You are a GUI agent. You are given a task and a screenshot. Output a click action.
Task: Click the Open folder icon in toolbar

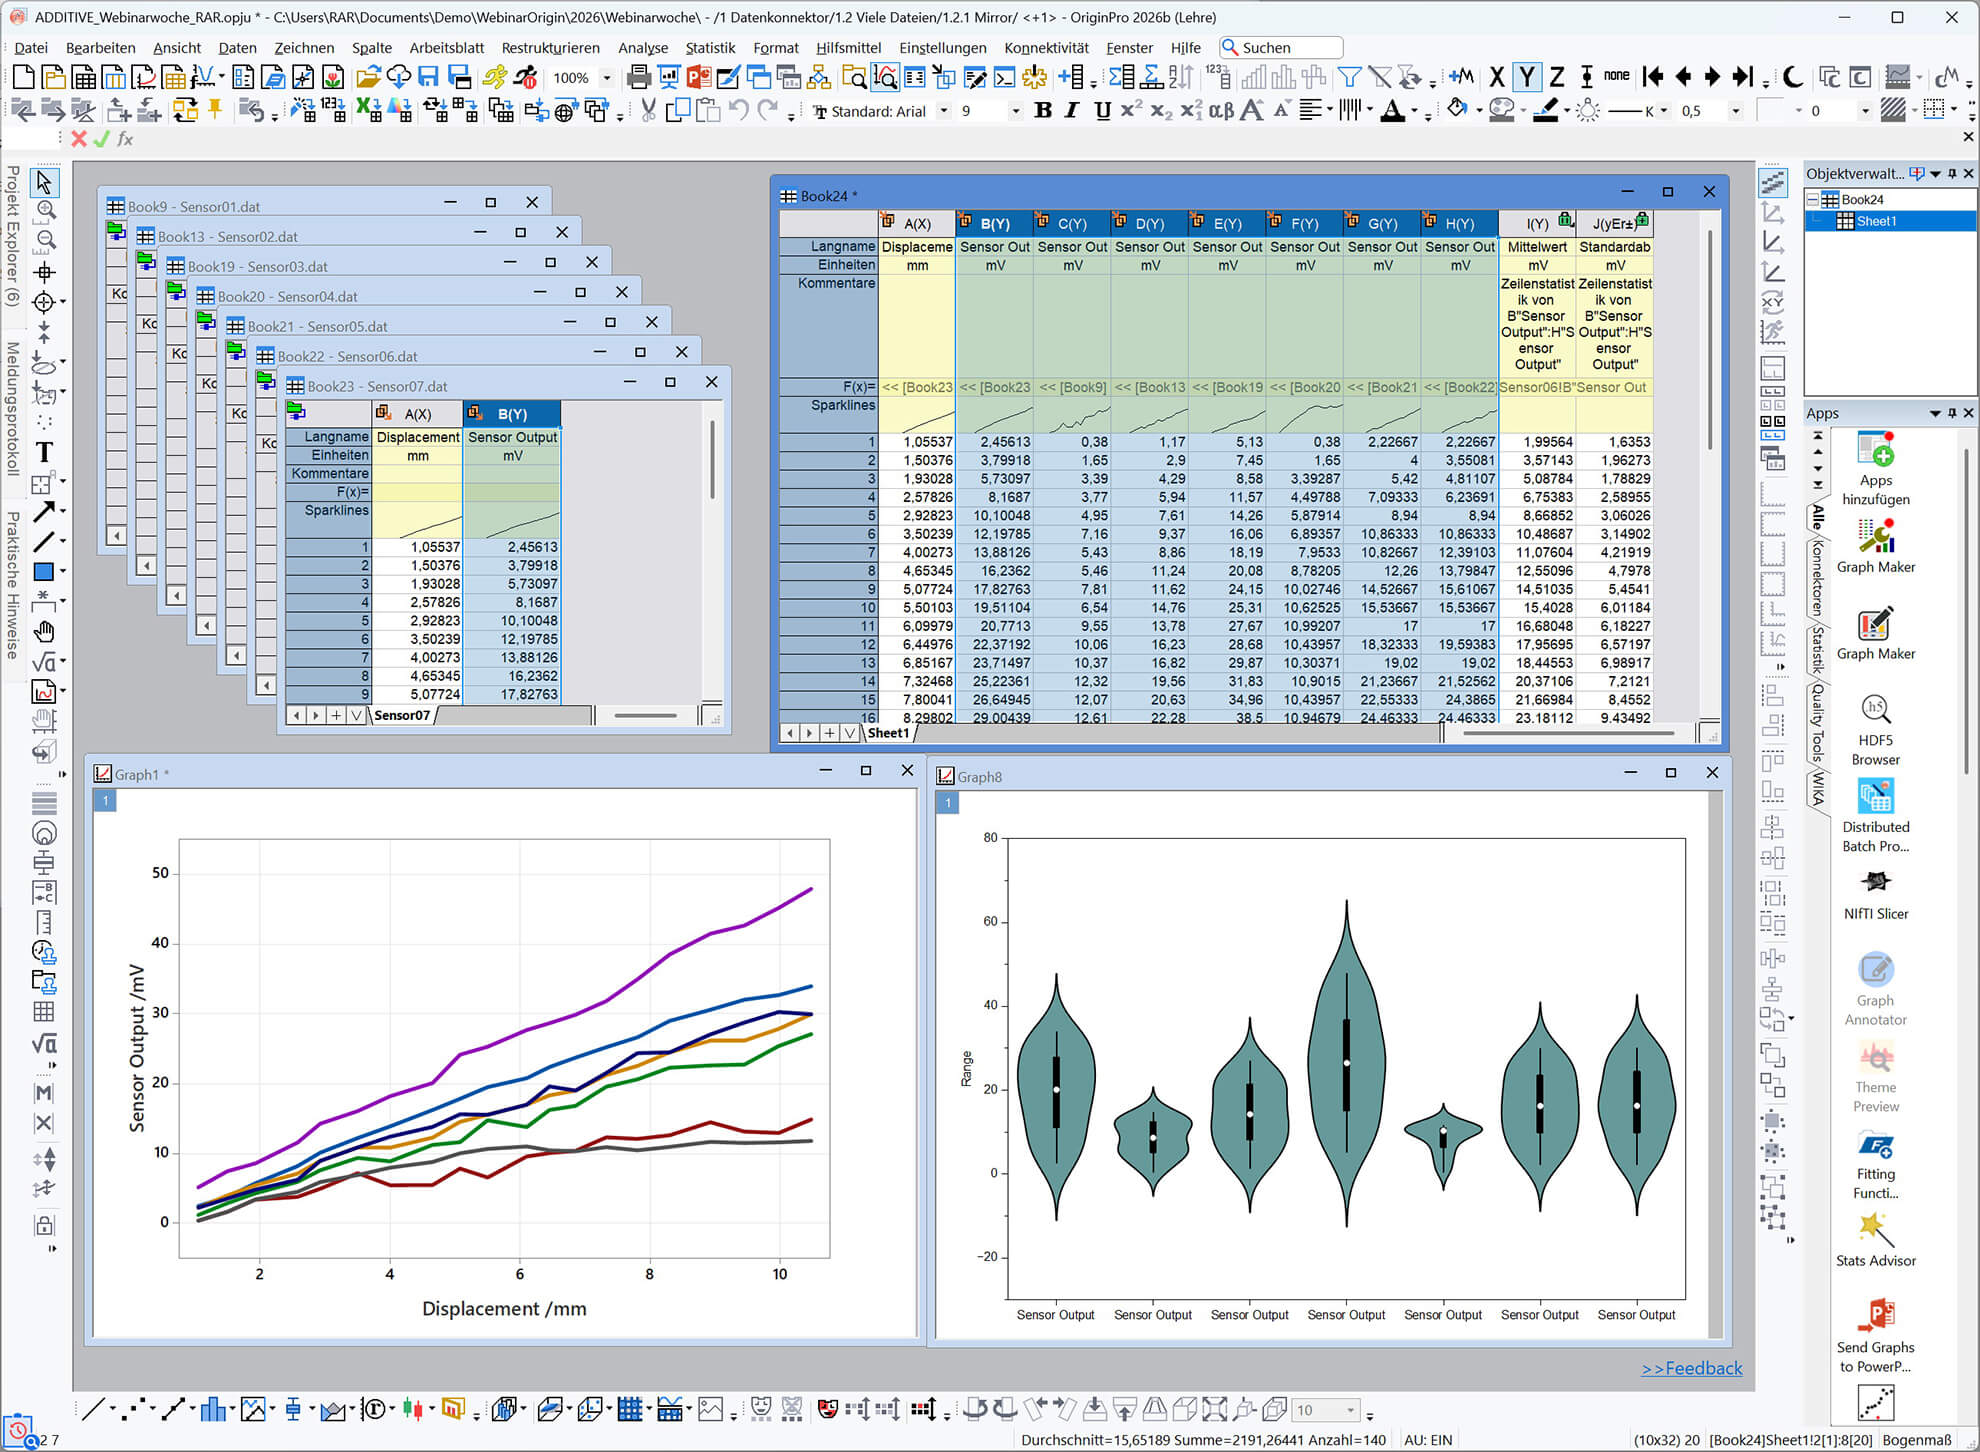click(x=368, y=77)
